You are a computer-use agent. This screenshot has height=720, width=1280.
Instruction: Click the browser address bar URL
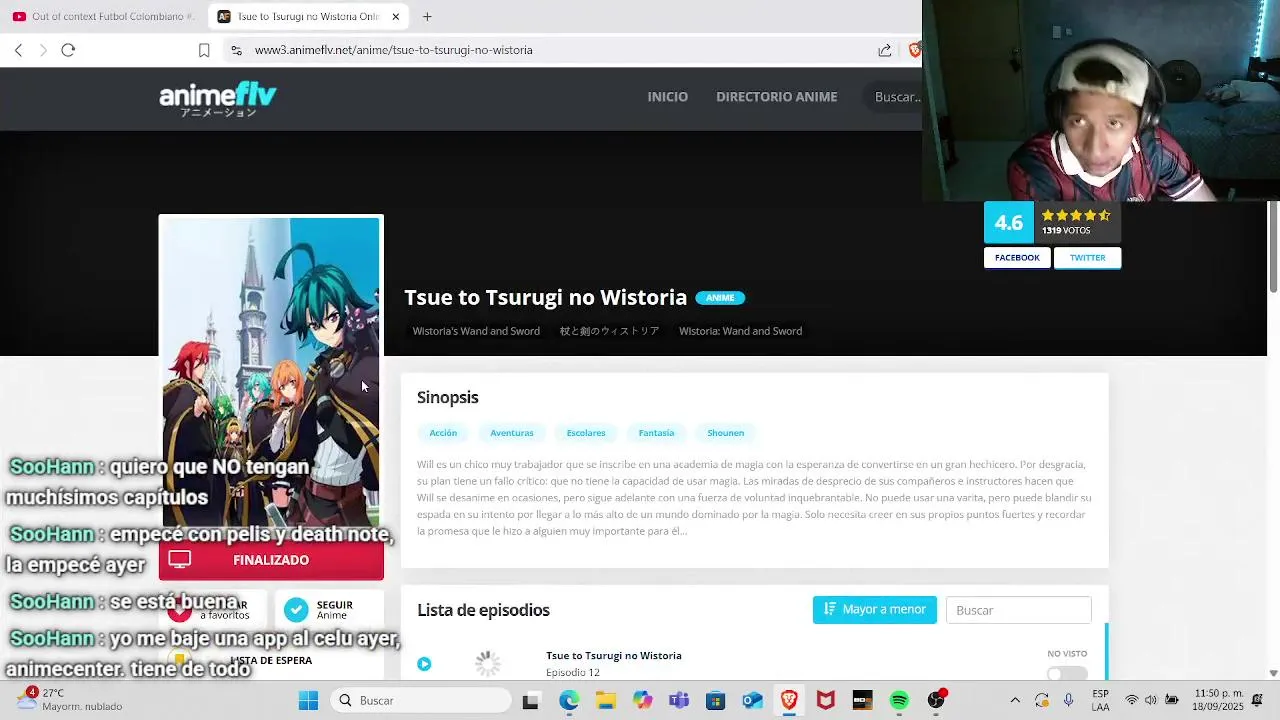tap(394, 50)
